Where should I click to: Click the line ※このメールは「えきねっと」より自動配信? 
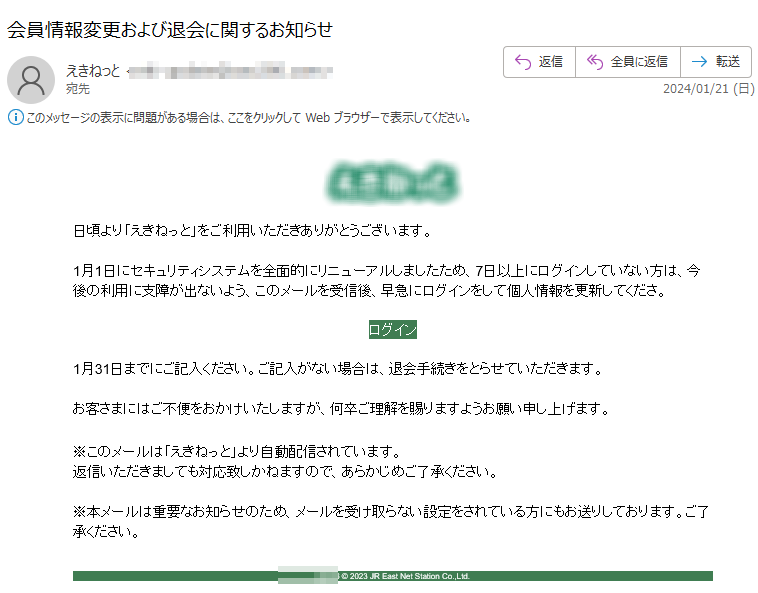tap(237, 451)
